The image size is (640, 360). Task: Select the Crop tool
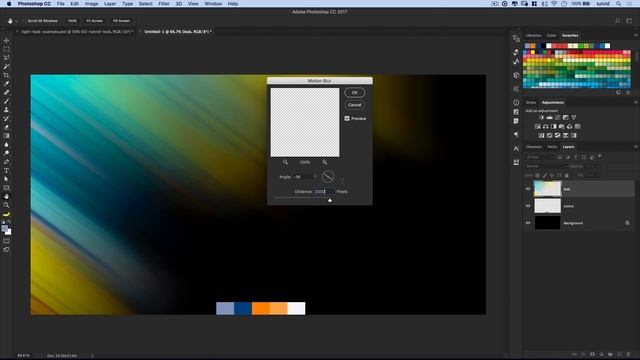pyautogui.click(x=7, y=75)
